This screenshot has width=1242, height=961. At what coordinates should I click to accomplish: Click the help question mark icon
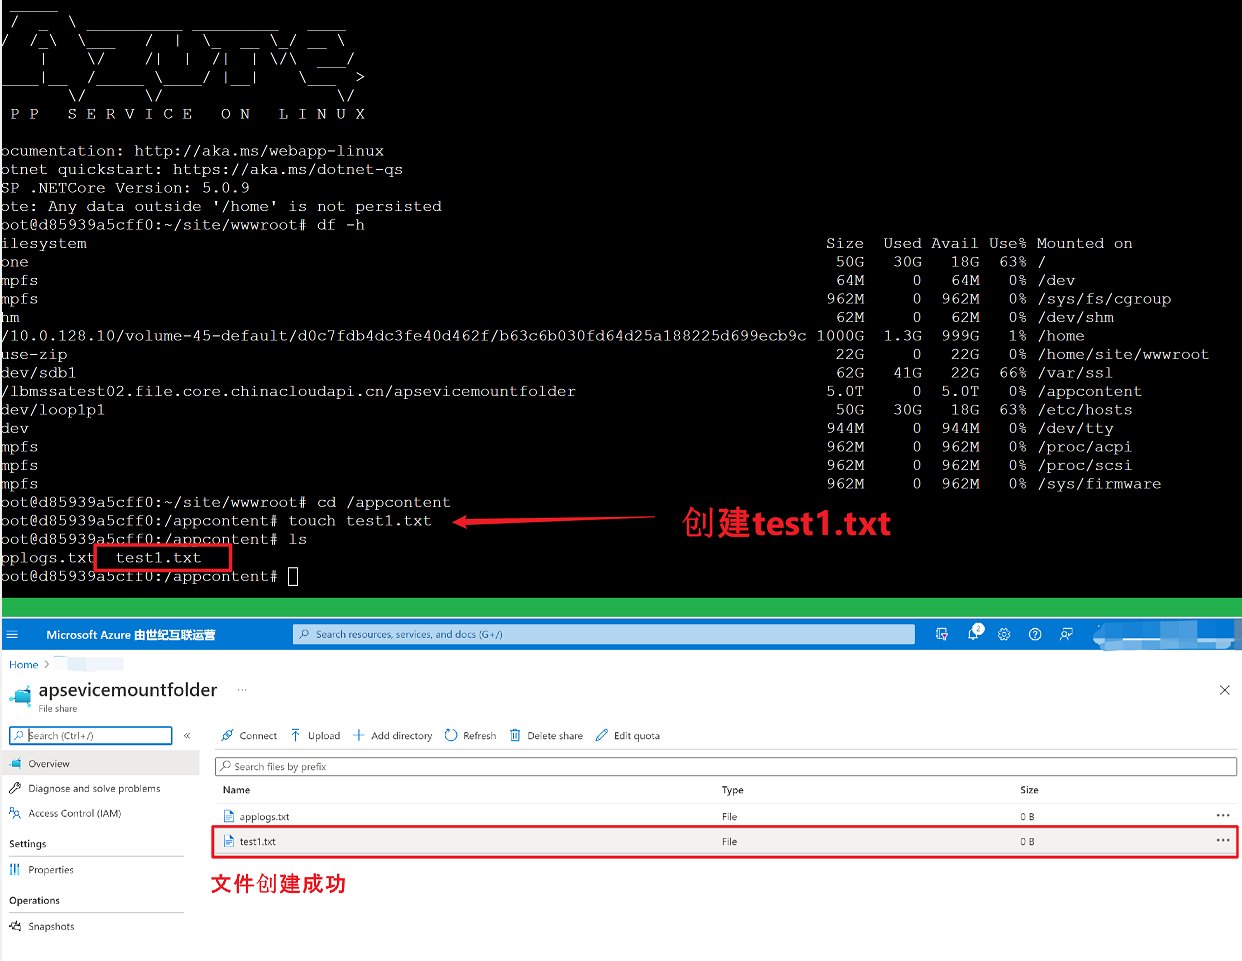(x=1035, y=634)
